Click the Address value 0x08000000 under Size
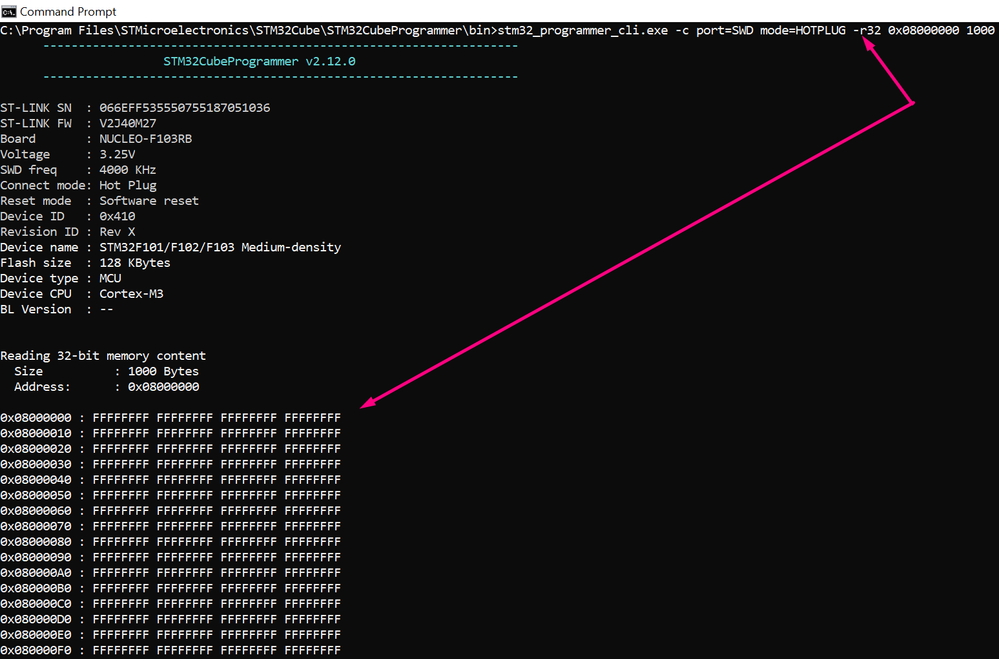This screenshot has width=999, height=659. coord(163,386)
